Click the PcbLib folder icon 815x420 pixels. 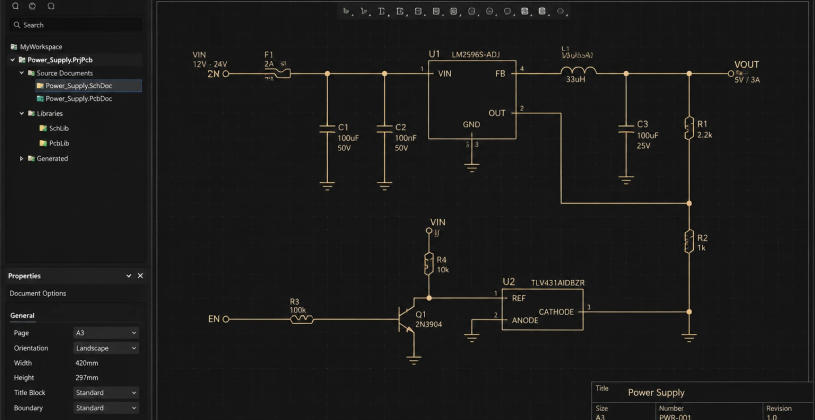[44, 143]
